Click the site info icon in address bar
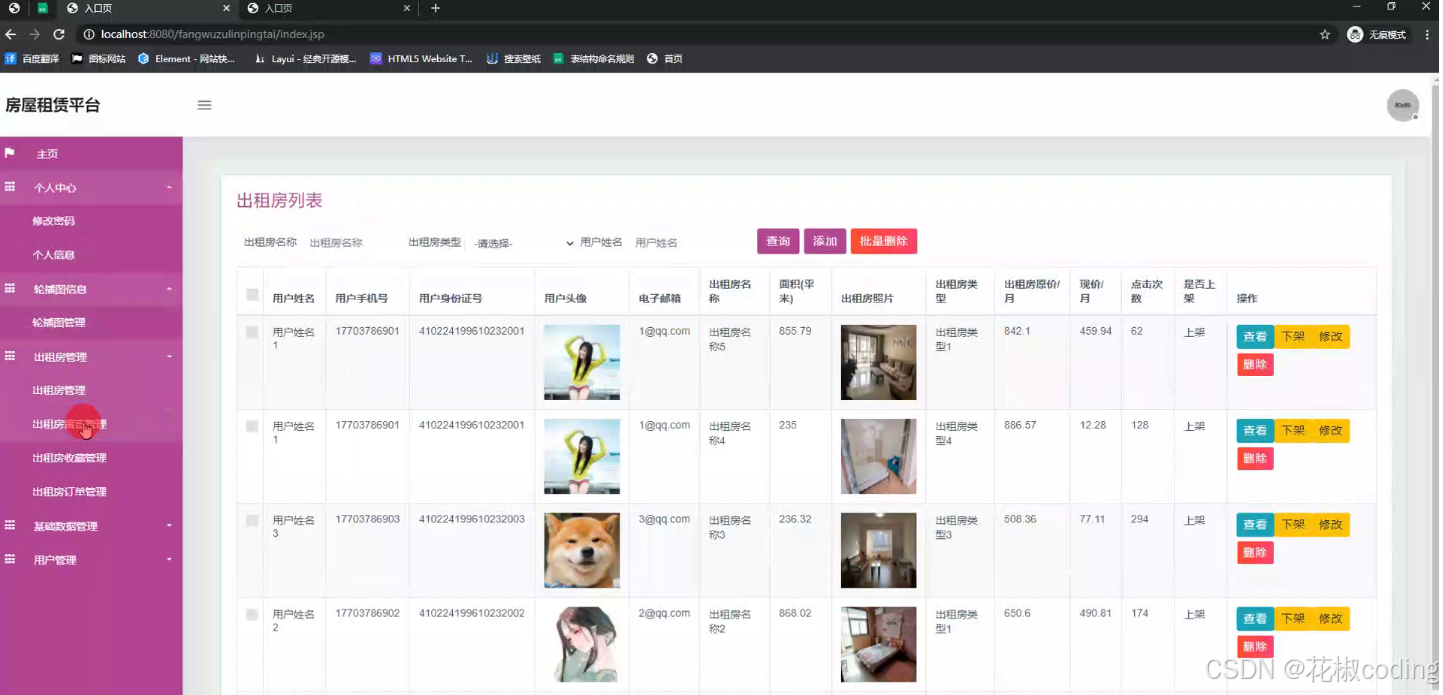This screenshot has height=695, width=1443. point(88,34)
